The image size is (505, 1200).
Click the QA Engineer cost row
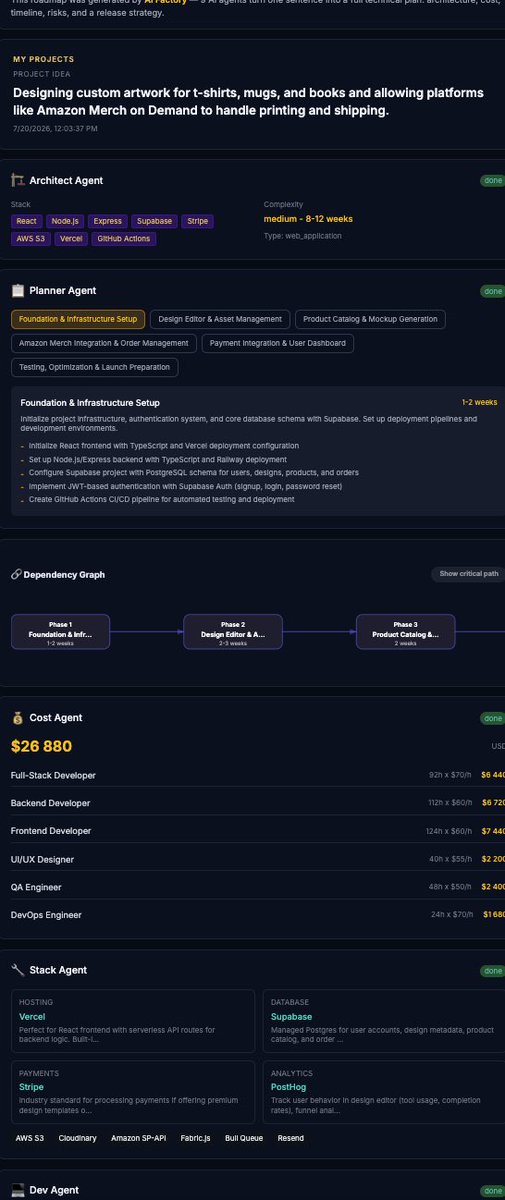point(258,887)
